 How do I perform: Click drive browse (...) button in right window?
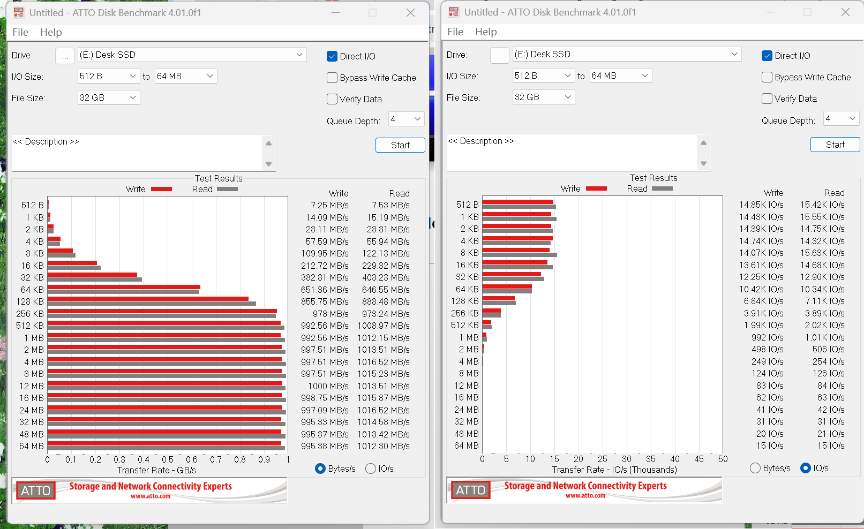(500, 55)
